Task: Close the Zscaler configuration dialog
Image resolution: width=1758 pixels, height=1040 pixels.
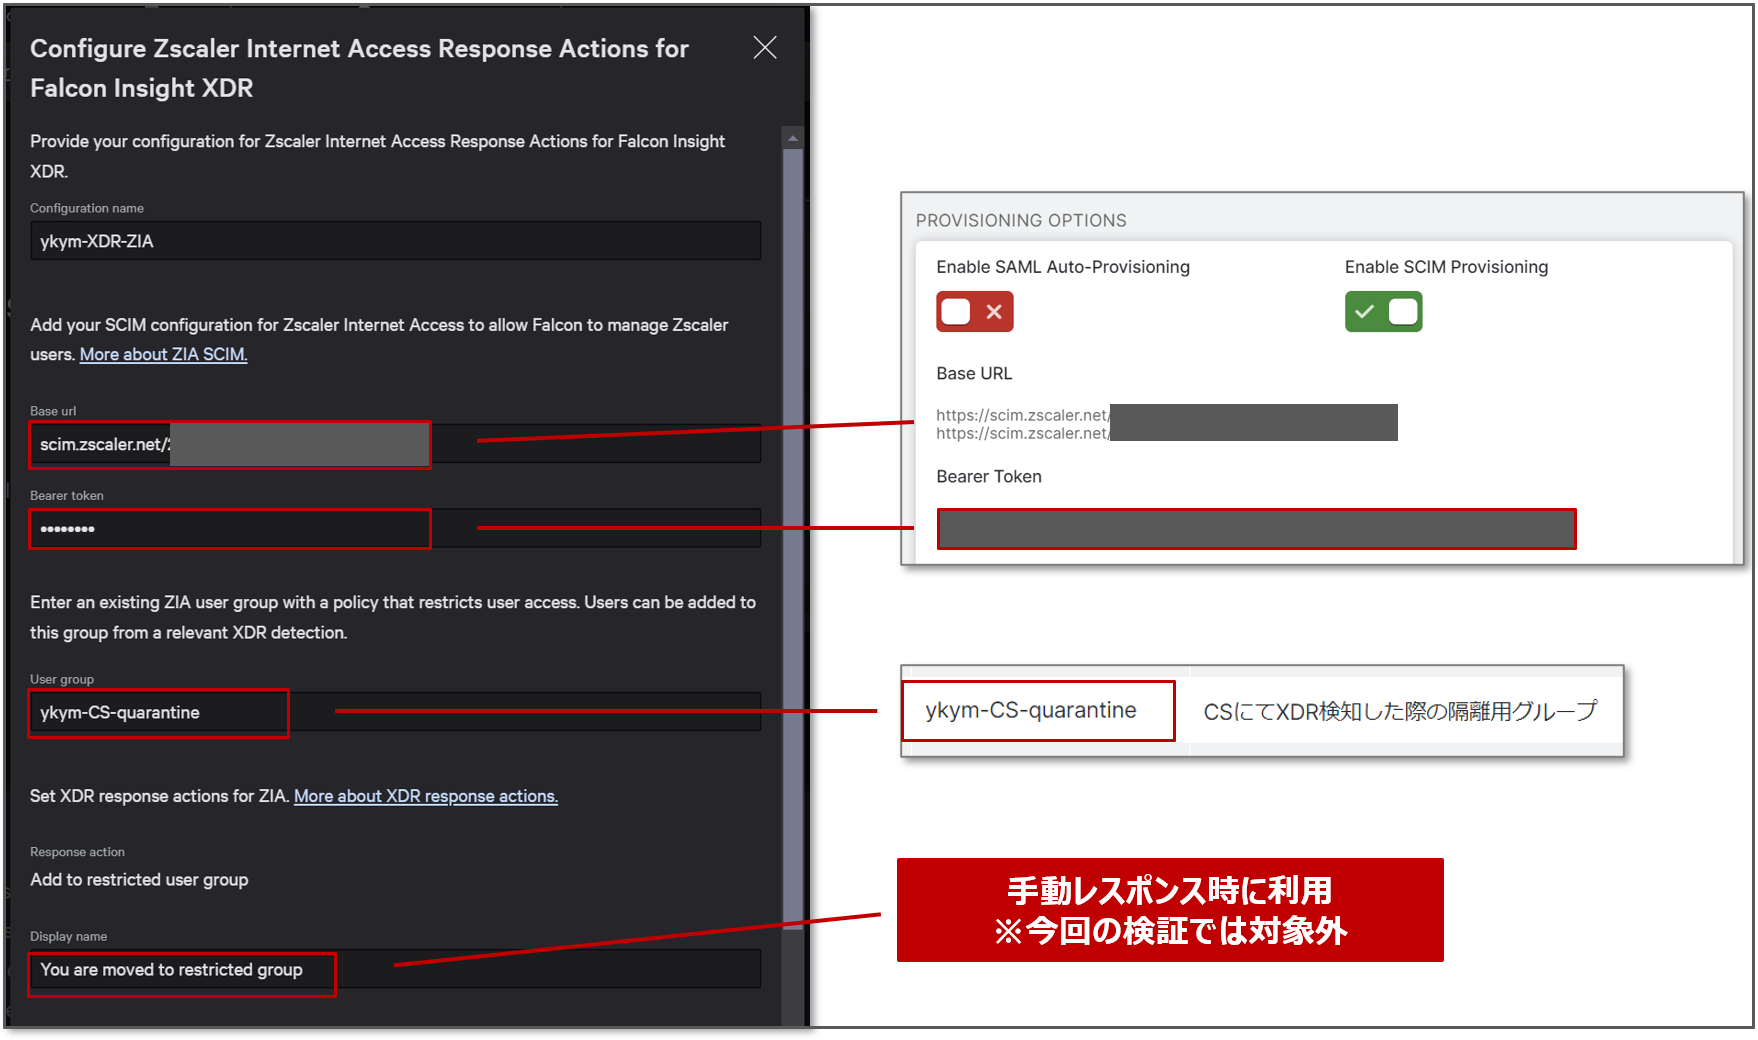Action: tap(765, 48)
